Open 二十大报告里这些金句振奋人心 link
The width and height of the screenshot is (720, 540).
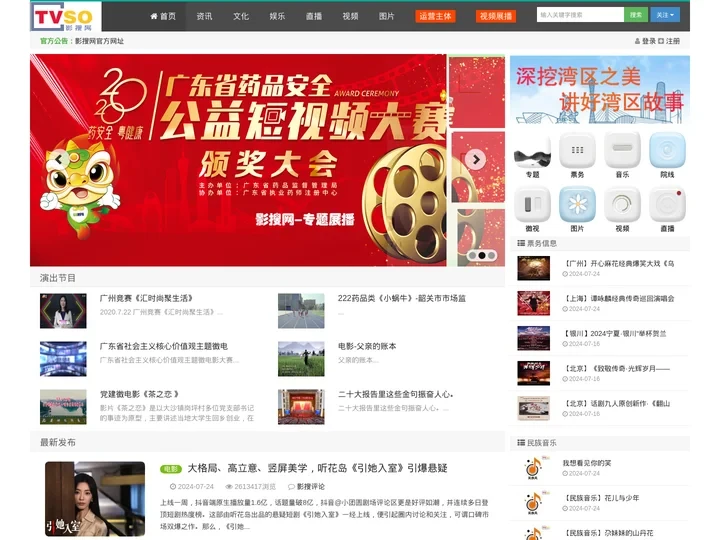pyautogui.click(x=396, y=394)
